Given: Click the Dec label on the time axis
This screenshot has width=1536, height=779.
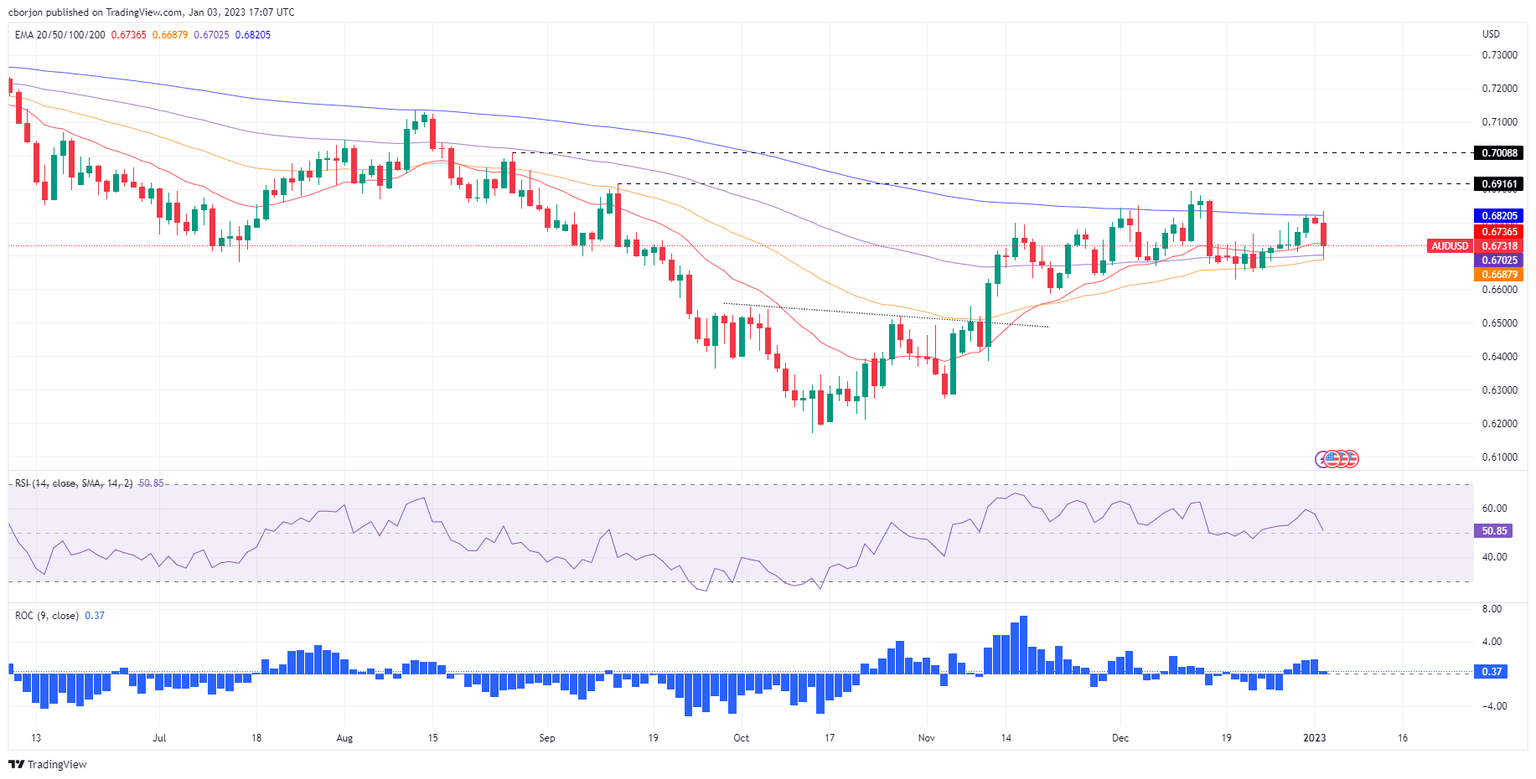Looking at the screenshot, I should click(x=1120, y=736).
